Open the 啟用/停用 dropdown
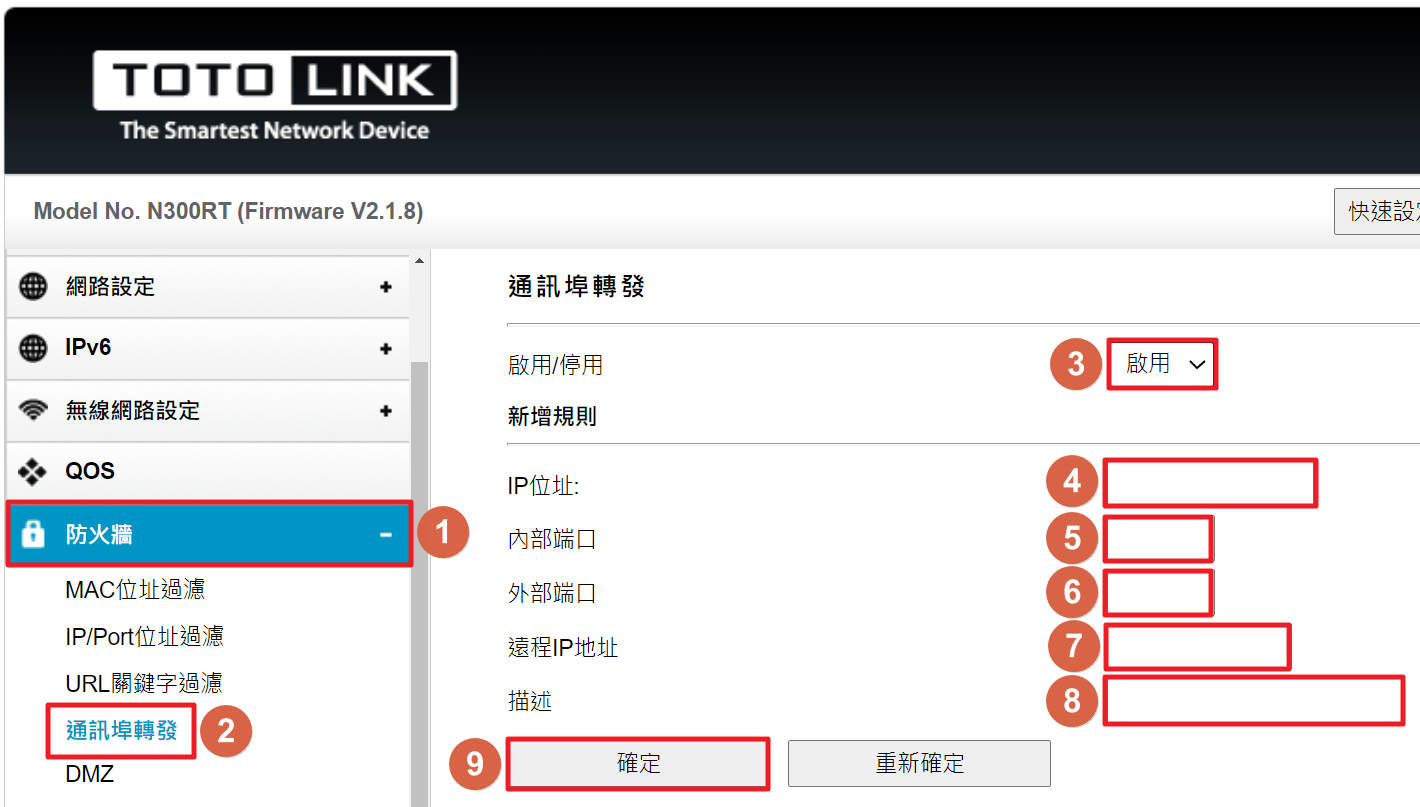This screenshot has height=807, width=1420. (x=1163, y=364)
